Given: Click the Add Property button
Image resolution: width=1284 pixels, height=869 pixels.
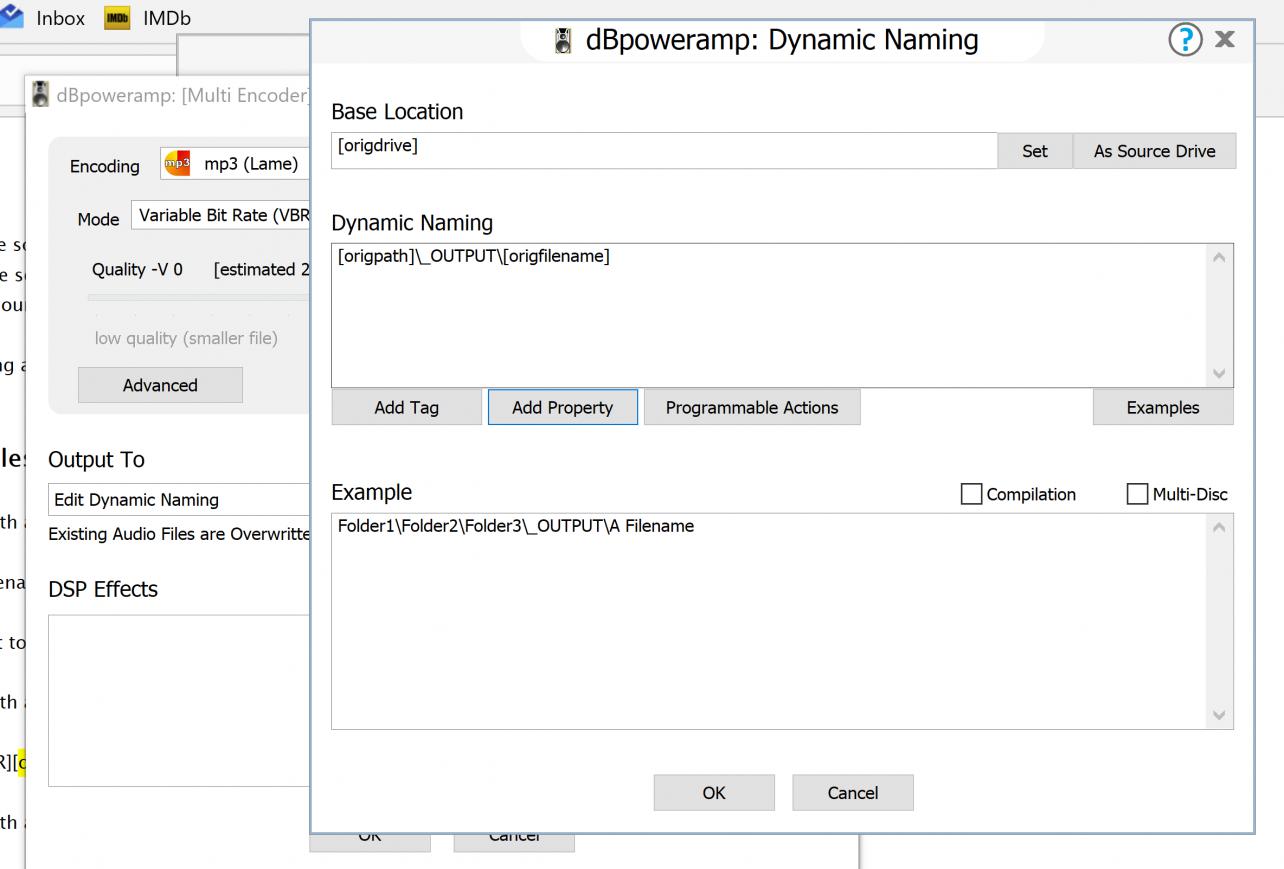Looking at the screenshot, I should (x=562, y=407).
